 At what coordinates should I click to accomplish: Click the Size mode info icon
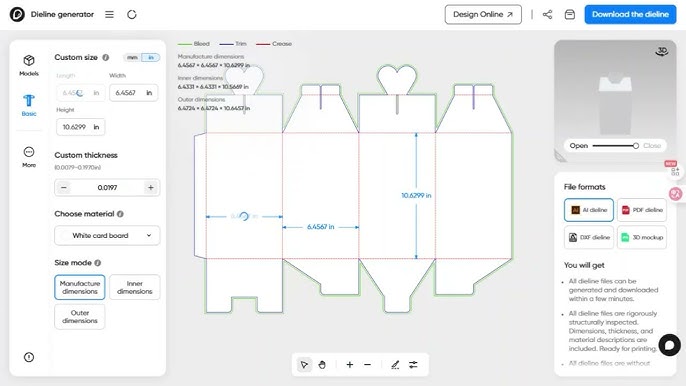coord(98,263)
